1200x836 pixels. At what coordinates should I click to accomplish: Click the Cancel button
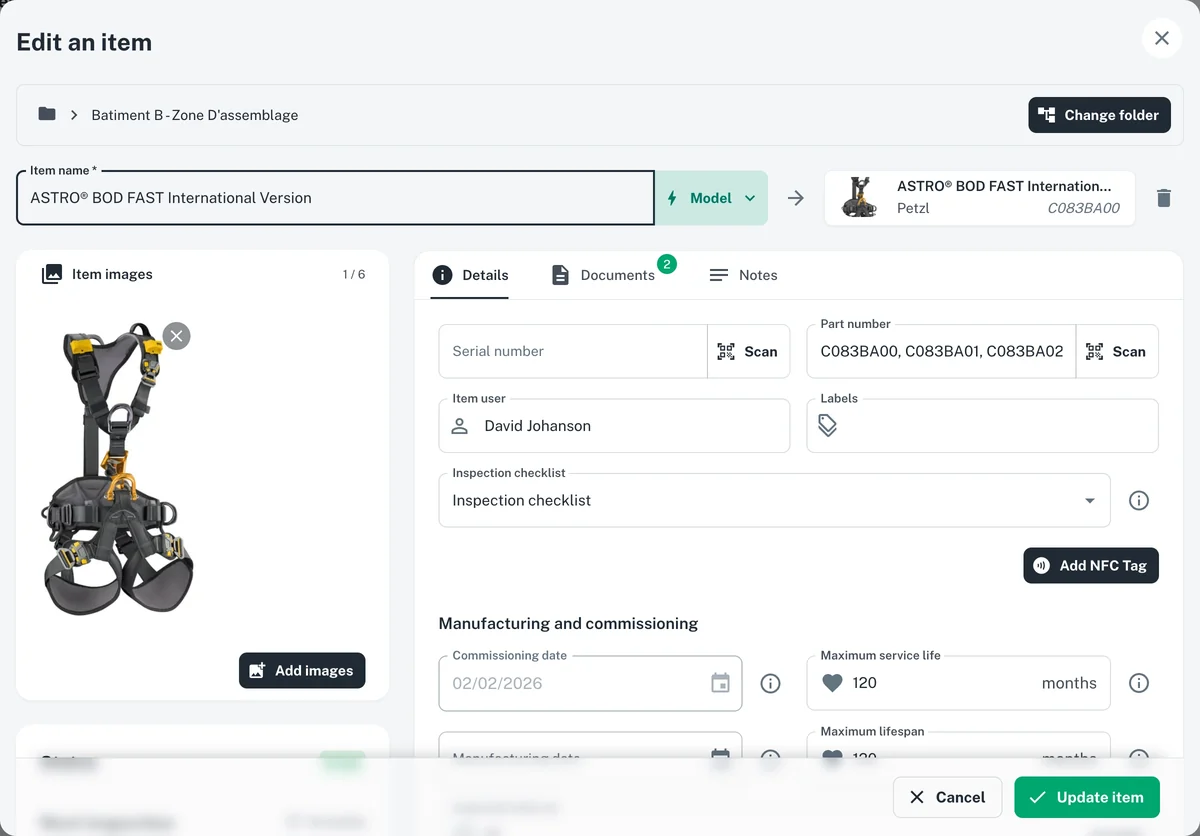click(x=947, y=797)
